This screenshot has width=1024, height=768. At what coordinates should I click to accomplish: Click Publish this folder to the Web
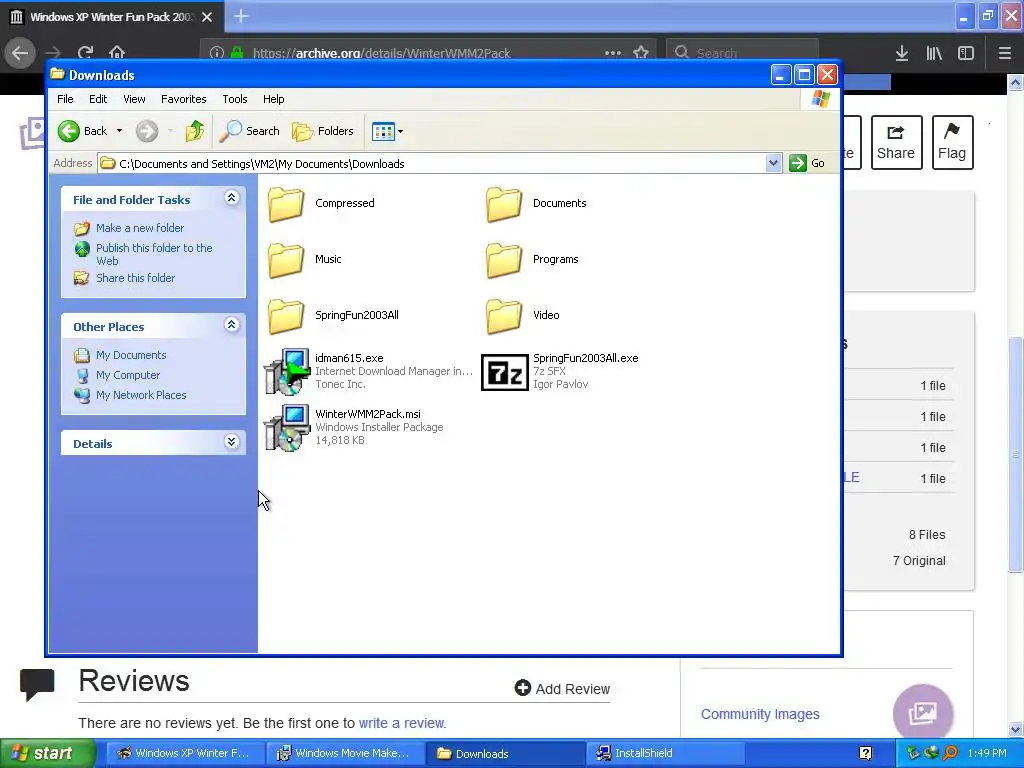(154, 254)
